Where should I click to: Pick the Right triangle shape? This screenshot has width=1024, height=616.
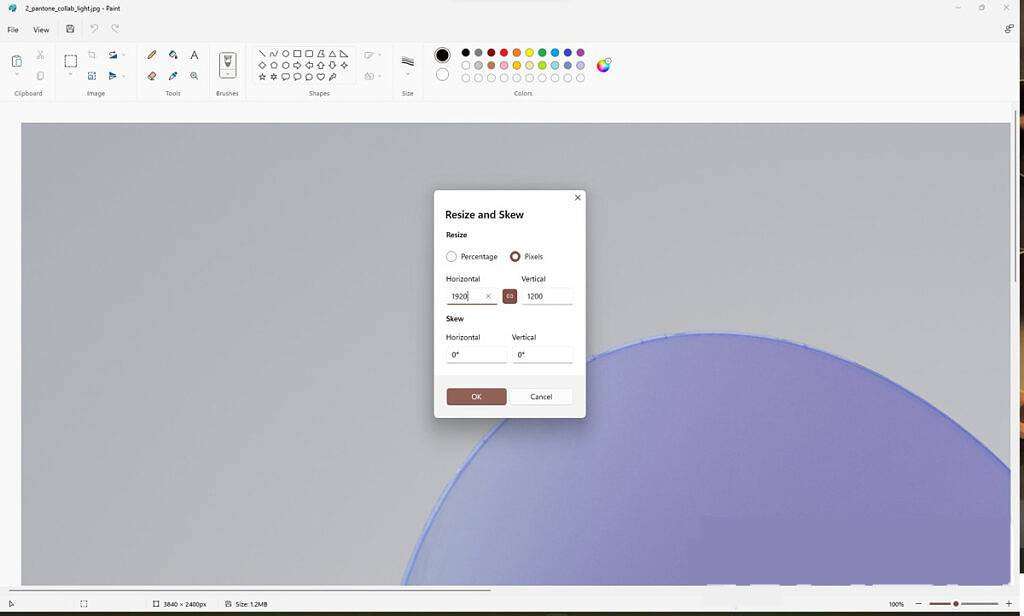344,54
